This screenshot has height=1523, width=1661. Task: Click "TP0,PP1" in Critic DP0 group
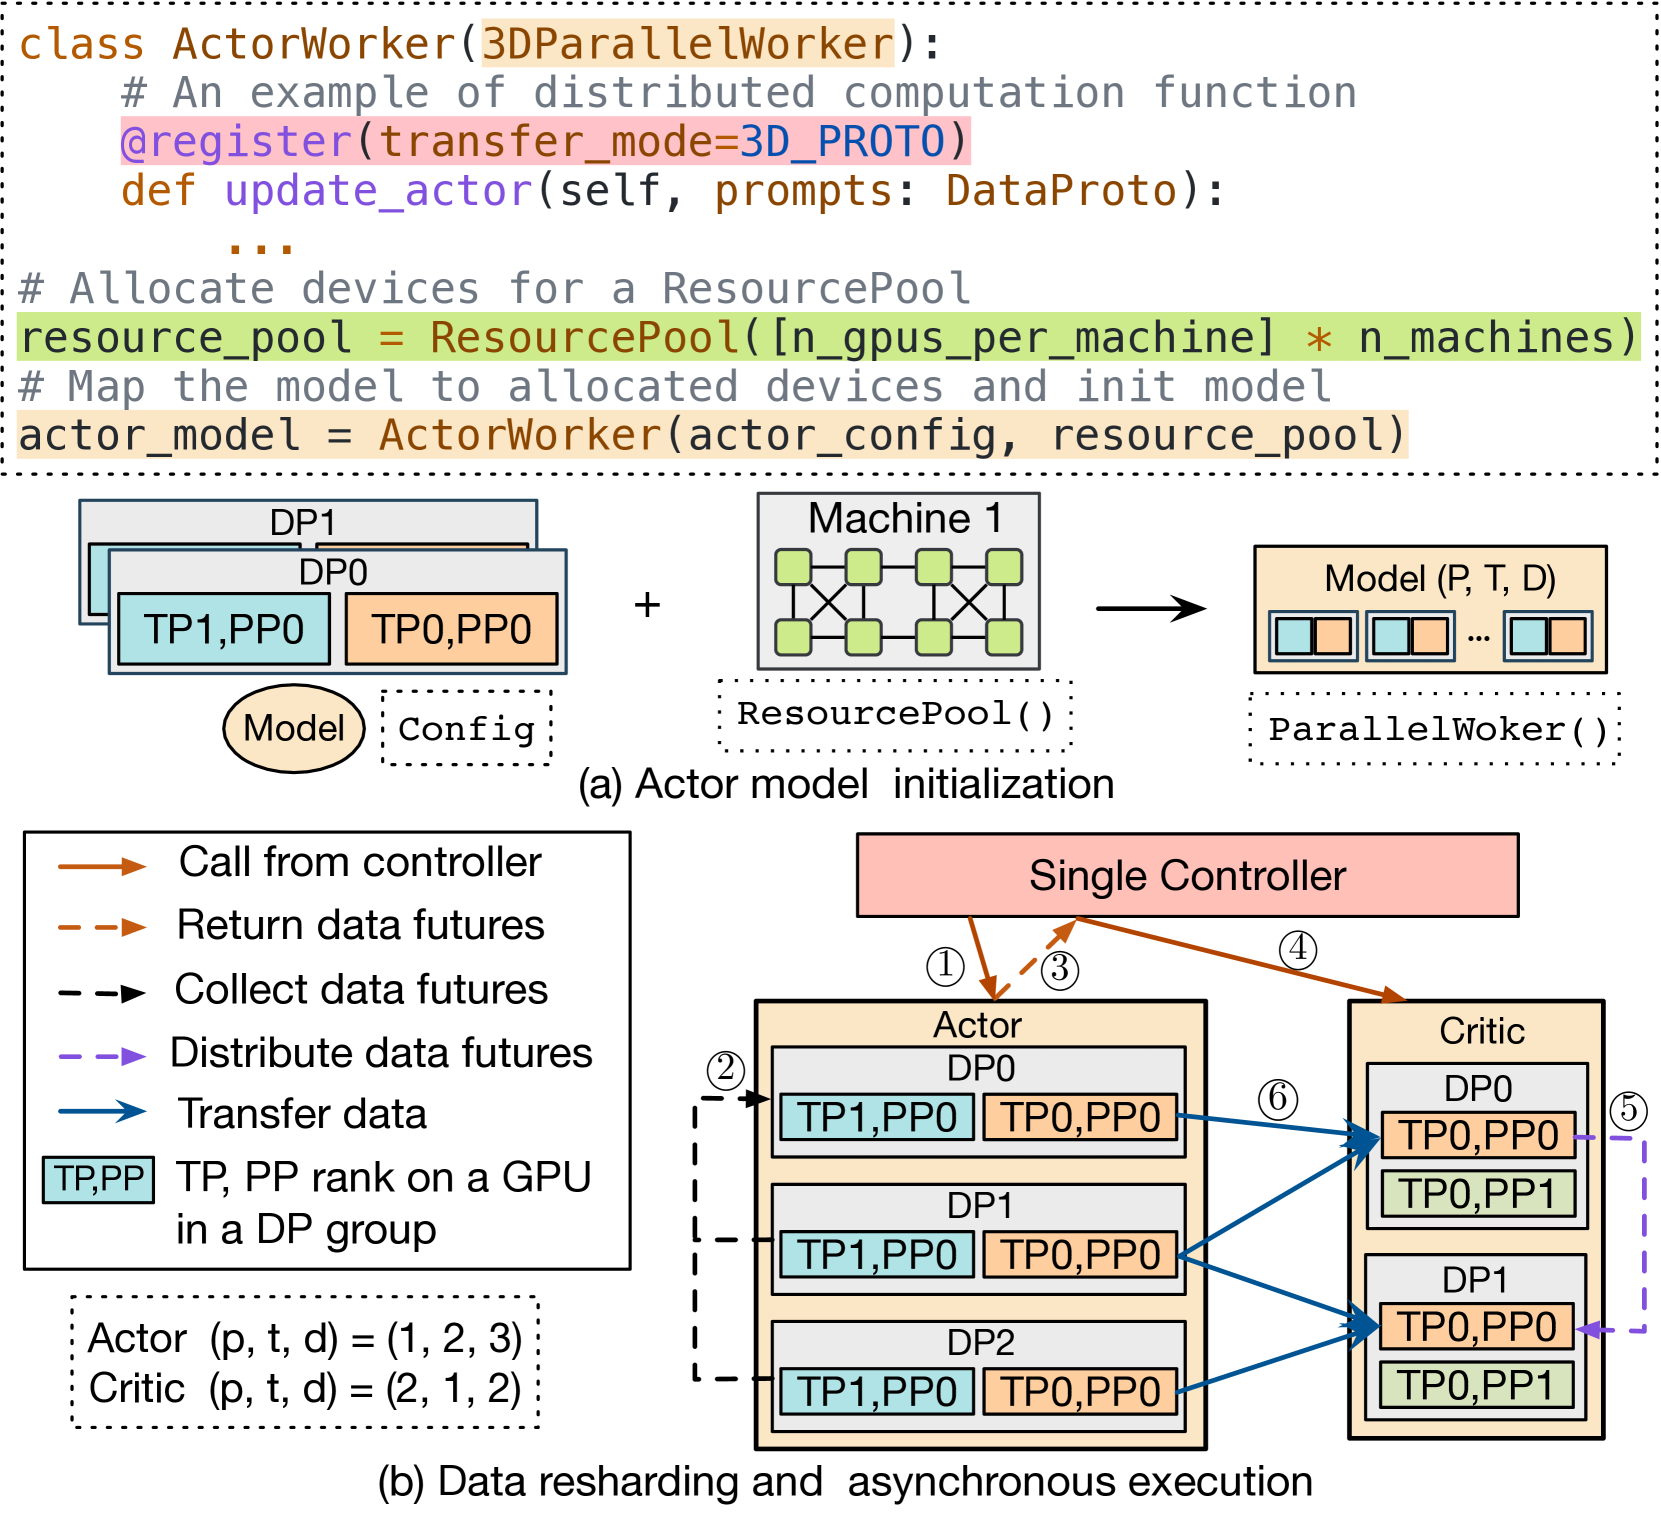pyautogui.click(x=1478, y=1193)
